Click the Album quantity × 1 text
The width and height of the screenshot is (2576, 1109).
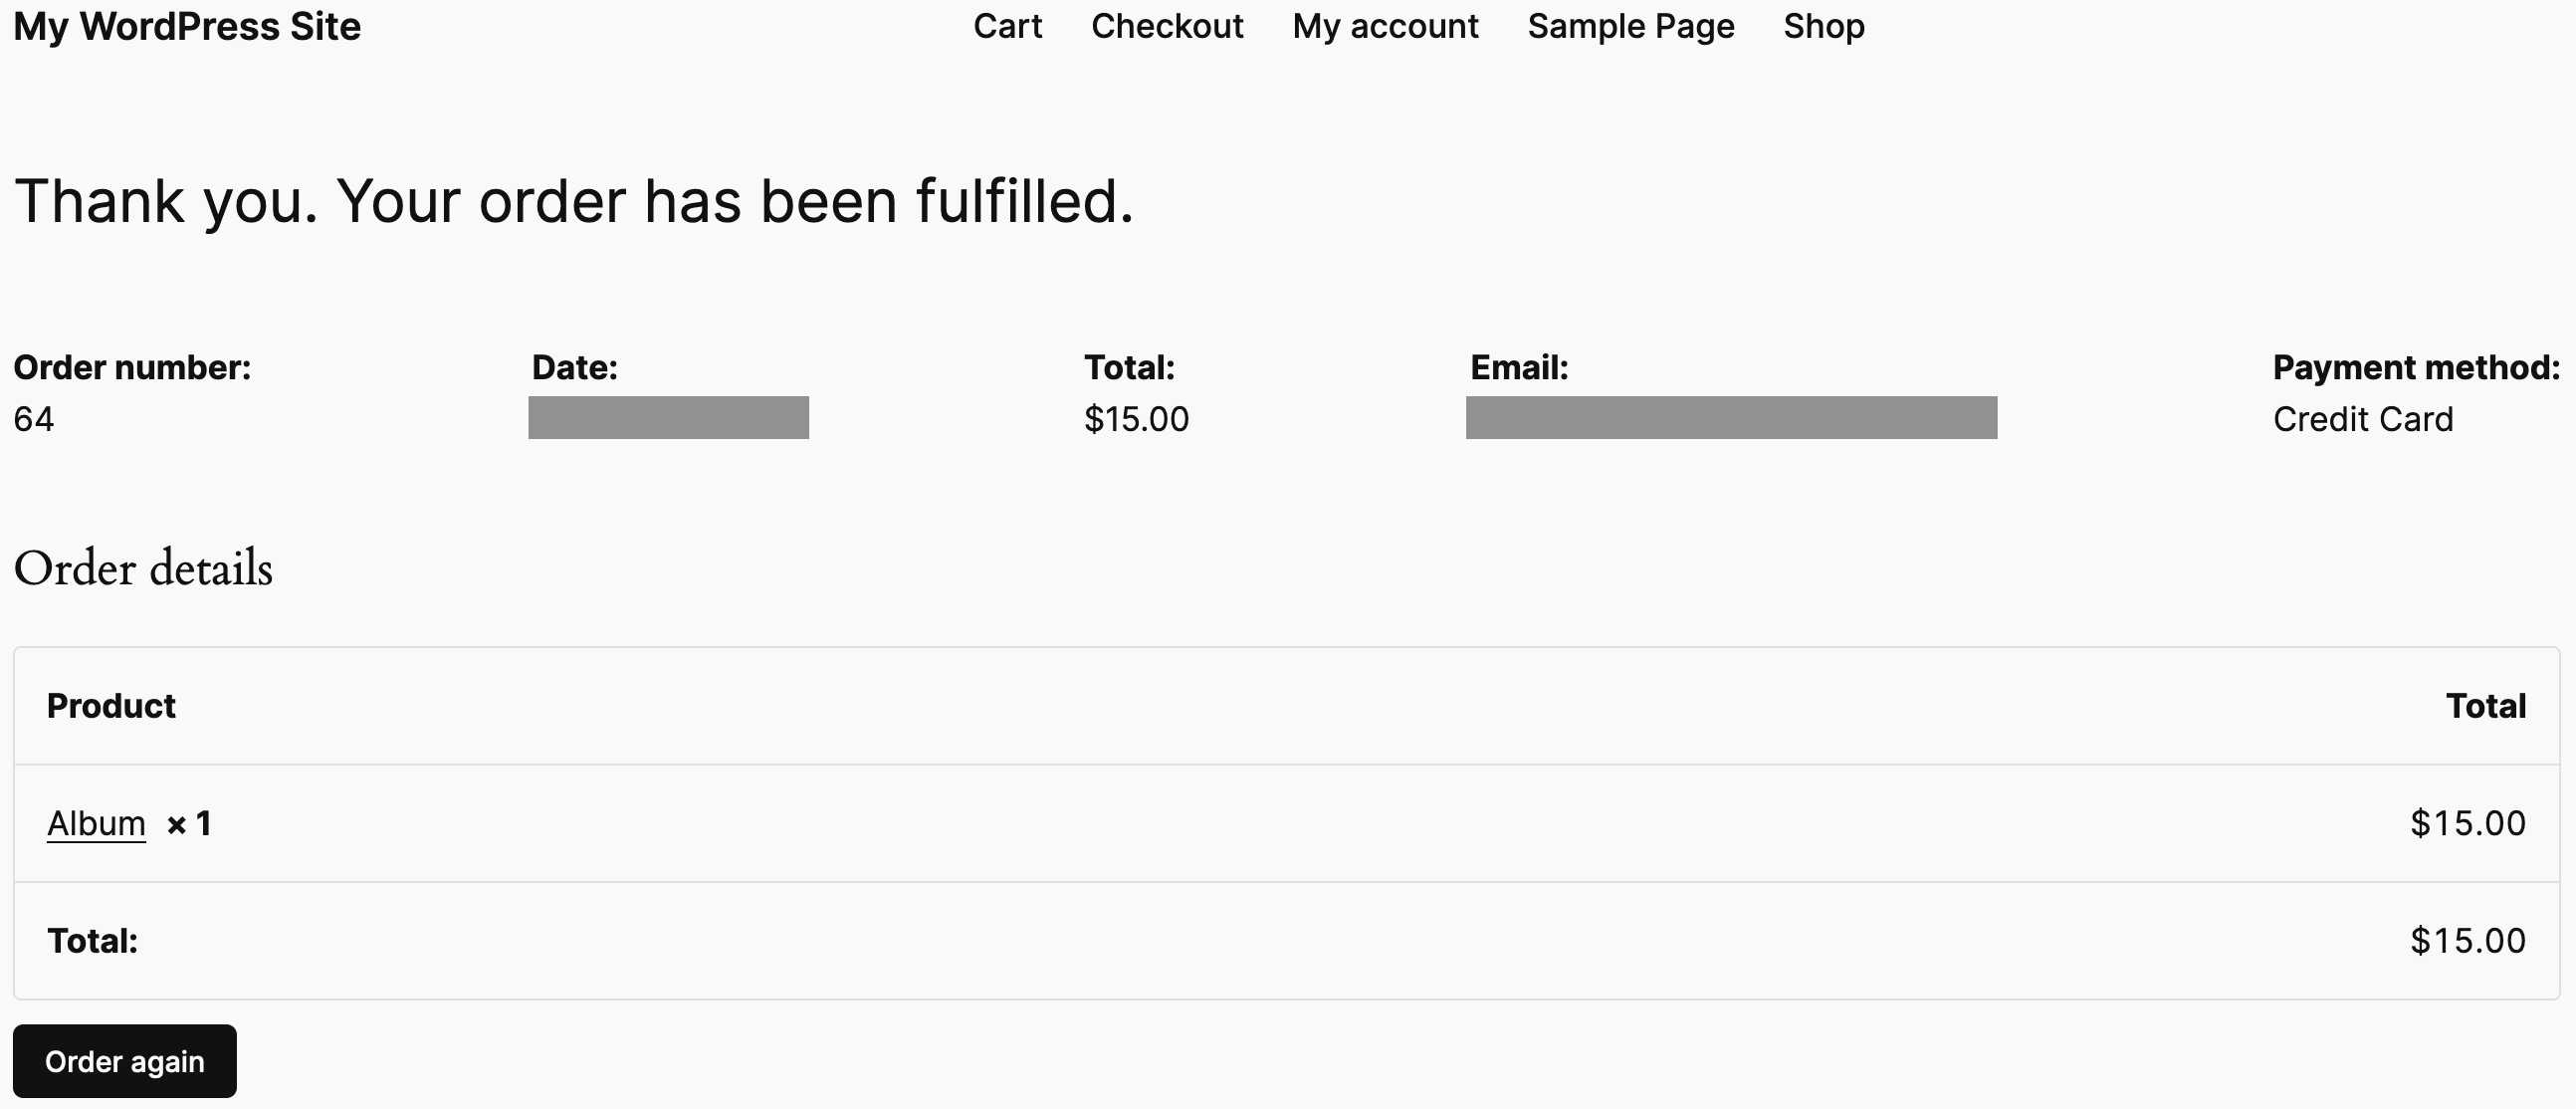tap(189, 824)
